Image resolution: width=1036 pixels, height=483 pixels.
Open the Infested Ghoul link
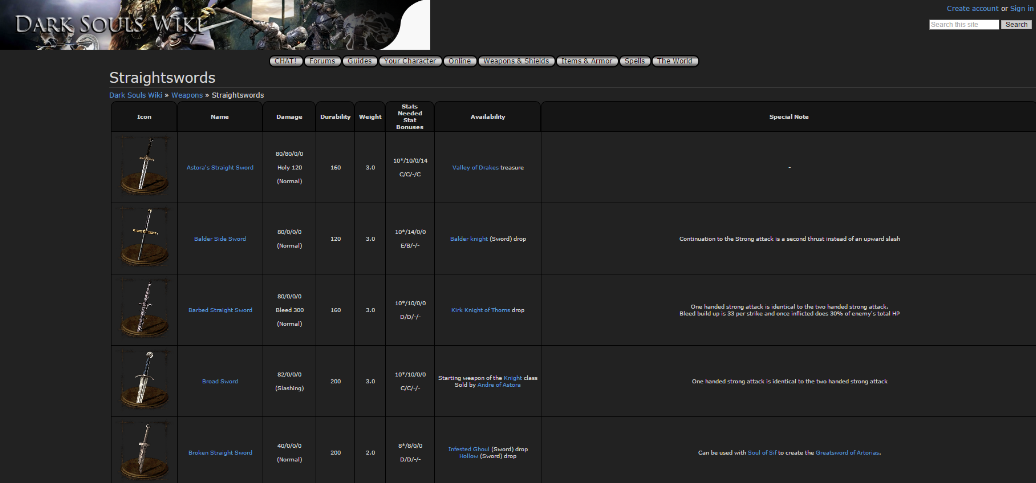tap(469, 449)
